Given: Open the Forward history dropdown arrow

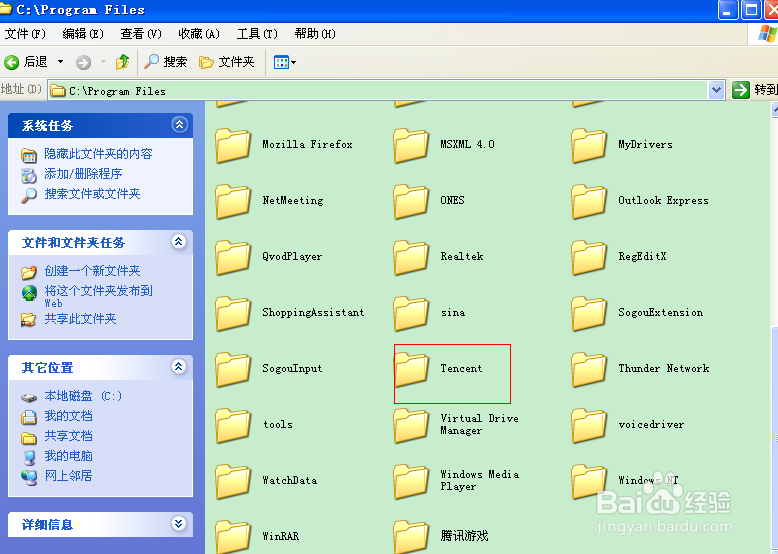Looking at the screenshot, I should 103,62.
